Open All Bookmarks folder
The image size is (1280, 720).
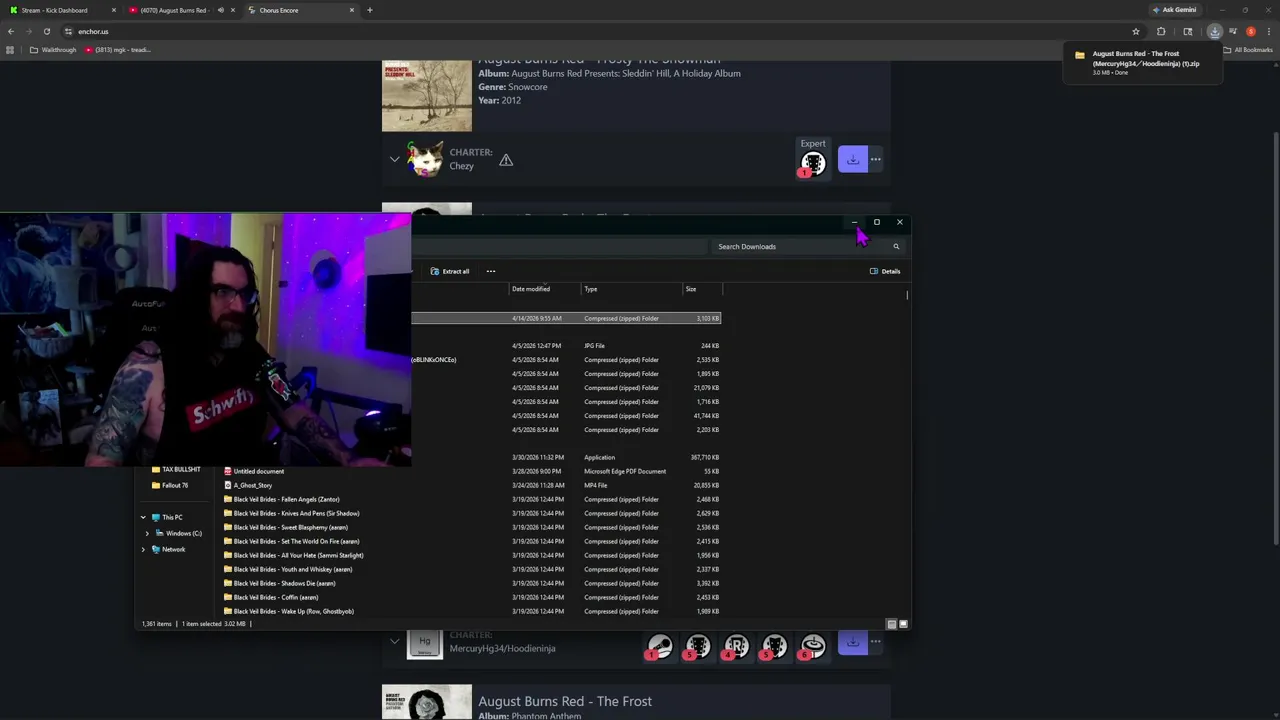click(1248, 50)
